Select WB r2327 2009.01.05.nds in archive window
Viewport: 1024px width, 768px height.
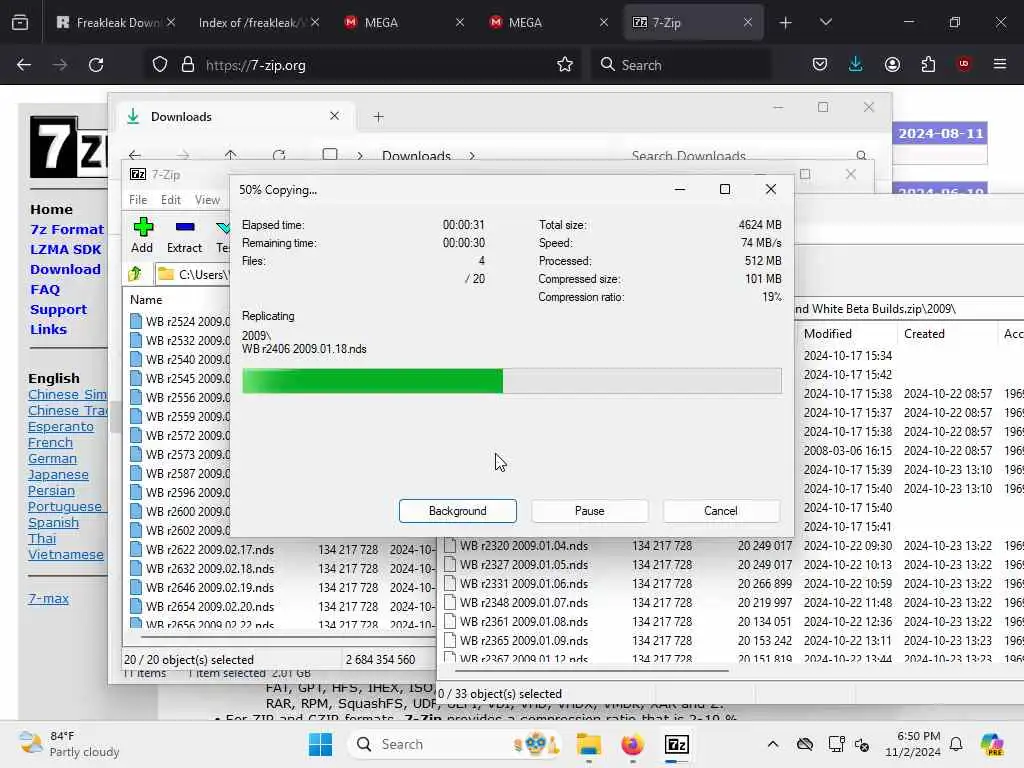[x=524, y=565]
